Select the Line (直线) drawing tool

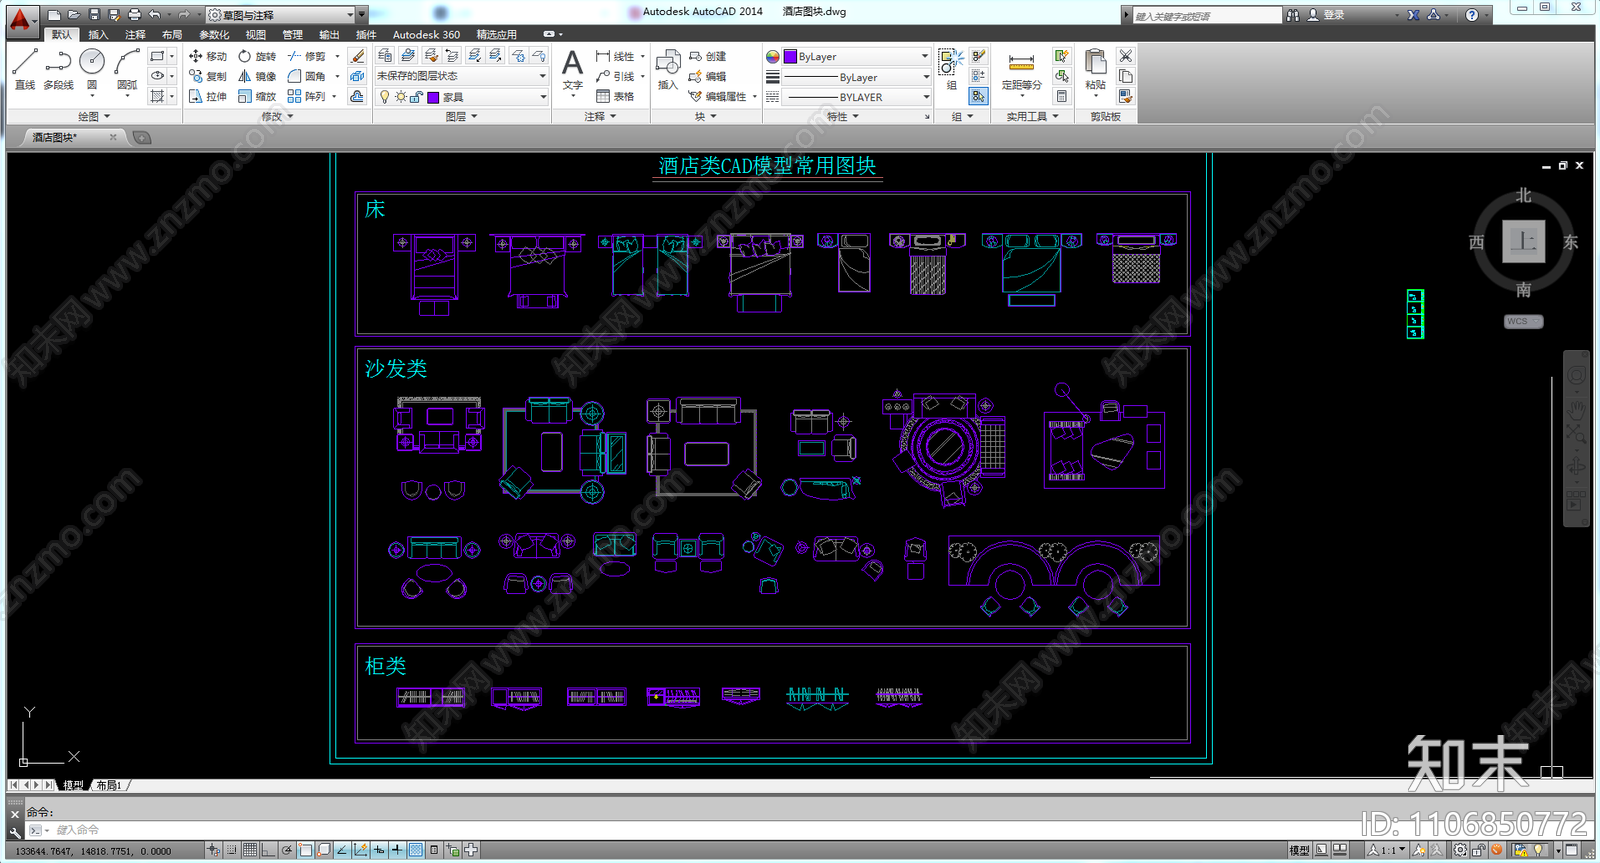point(25,68)
